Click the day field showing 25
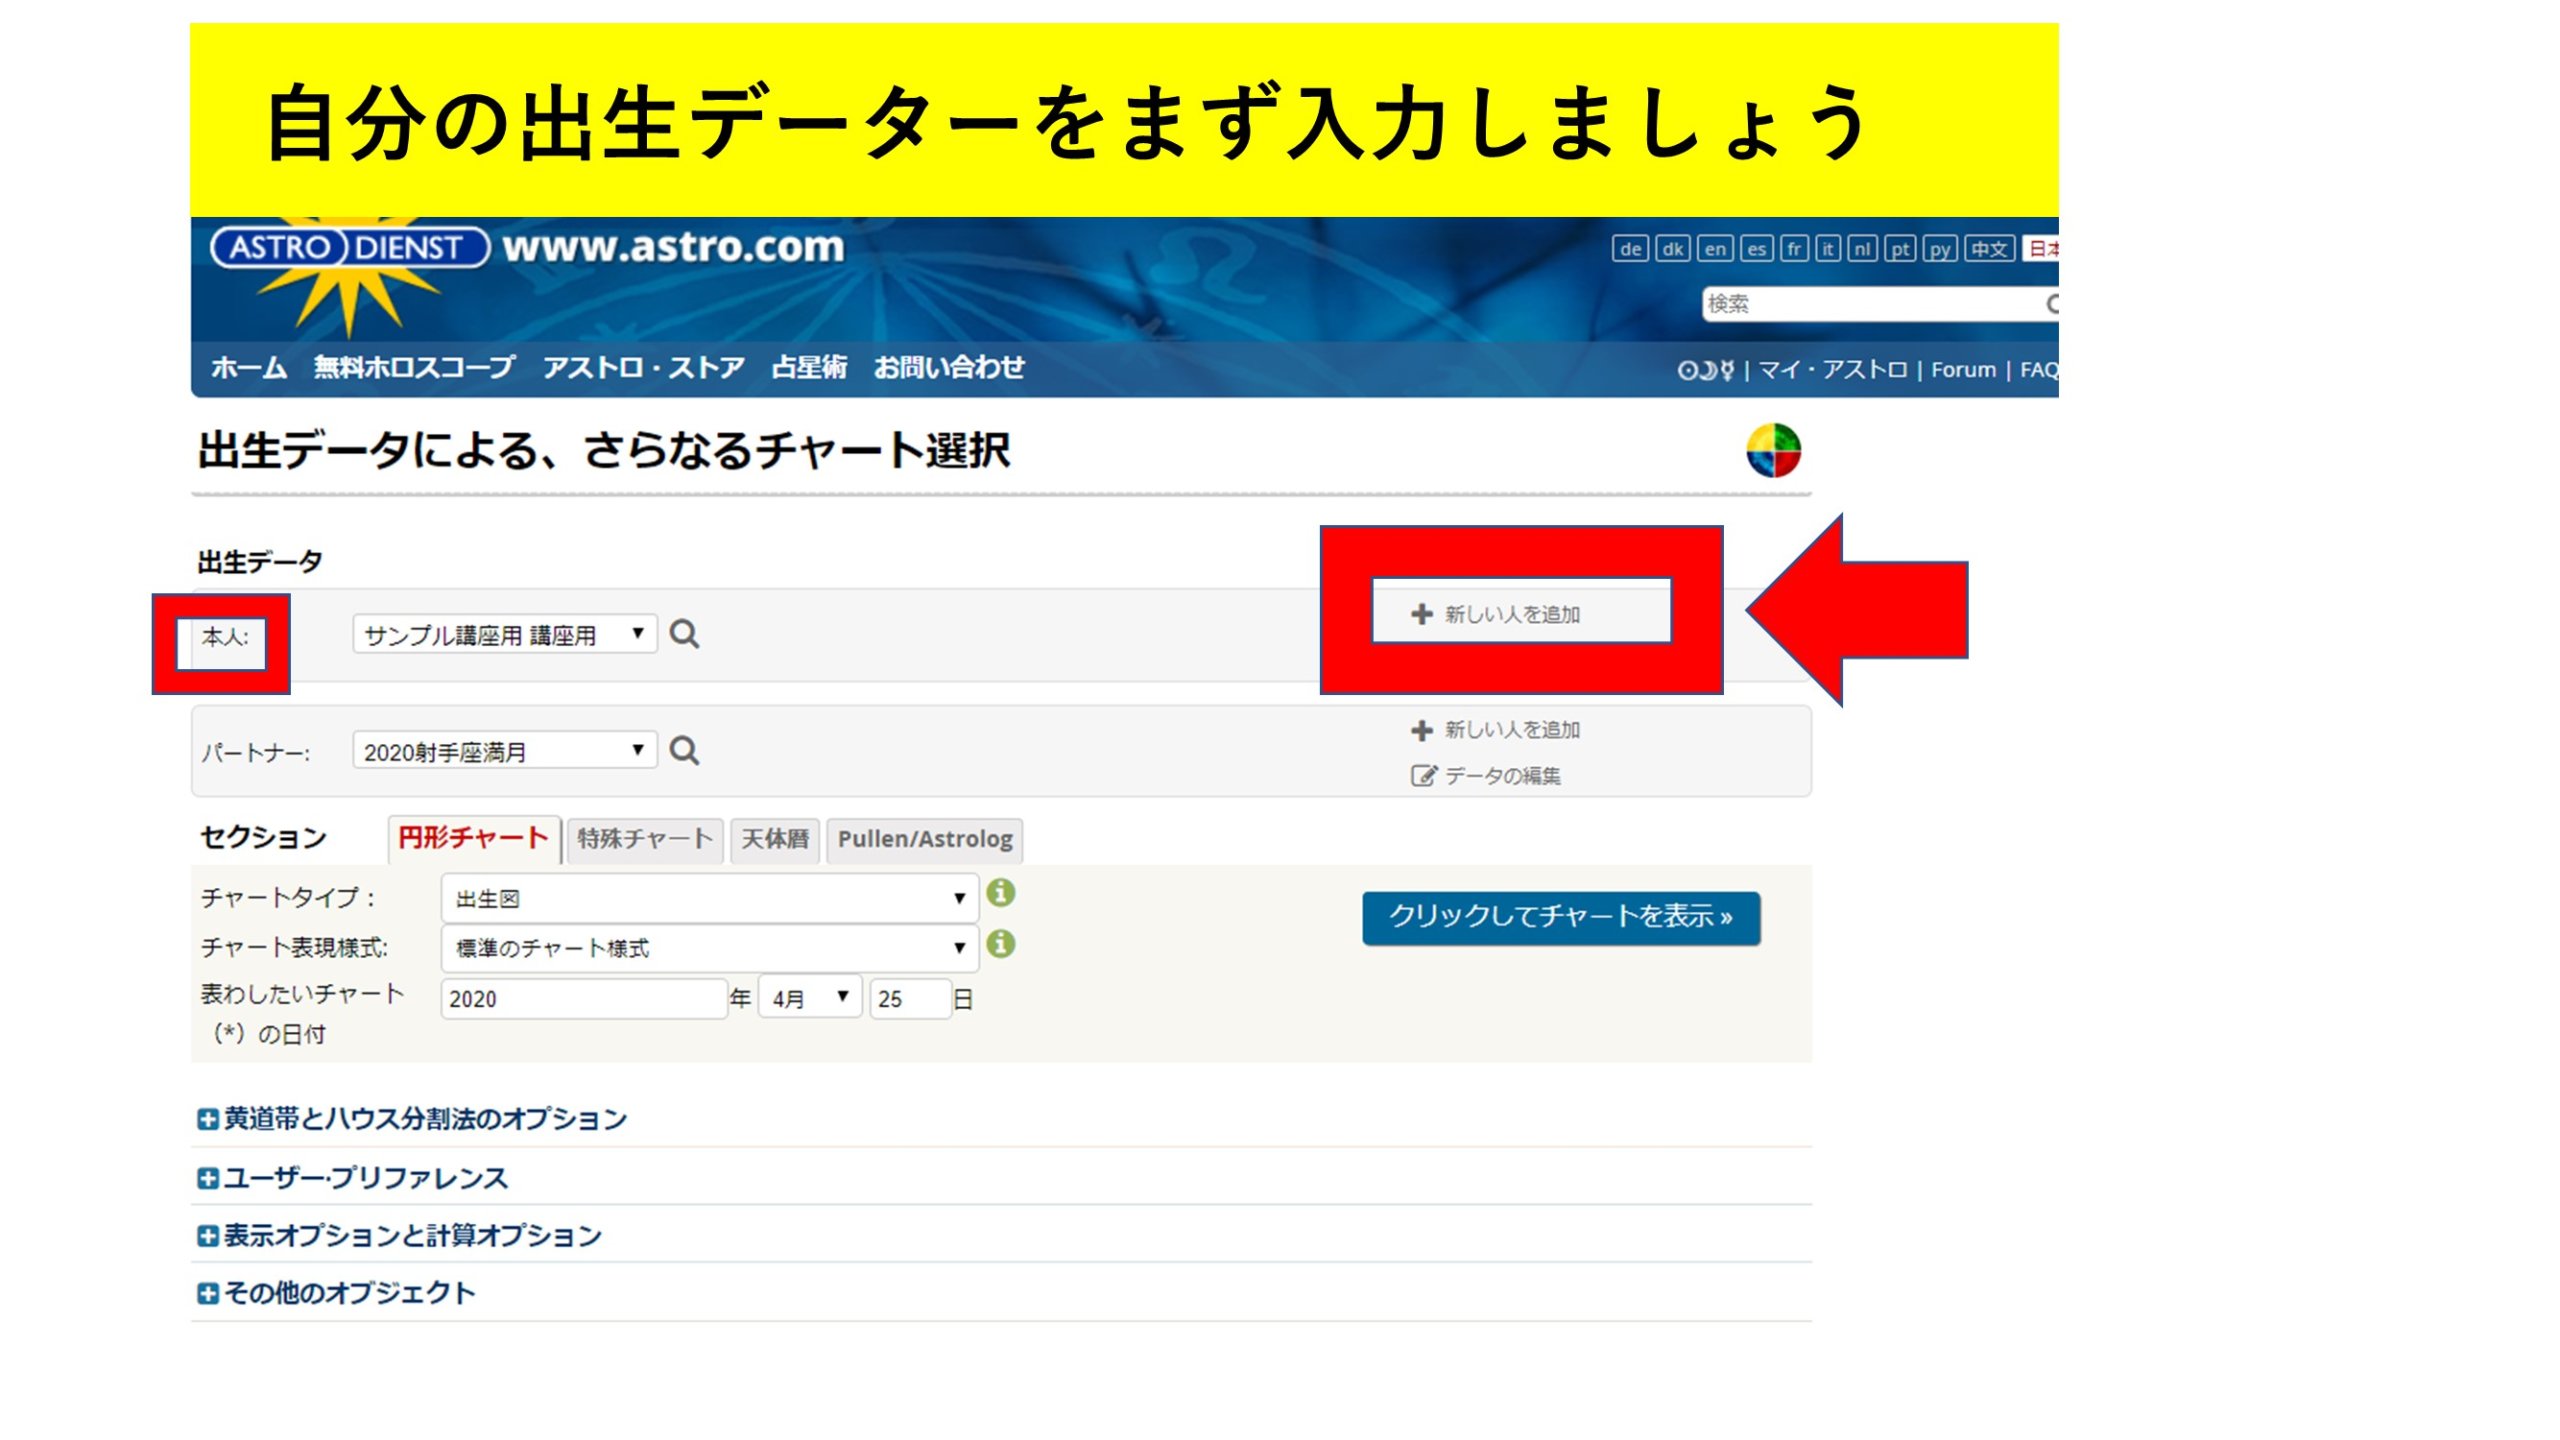 (x=909, y=998)
